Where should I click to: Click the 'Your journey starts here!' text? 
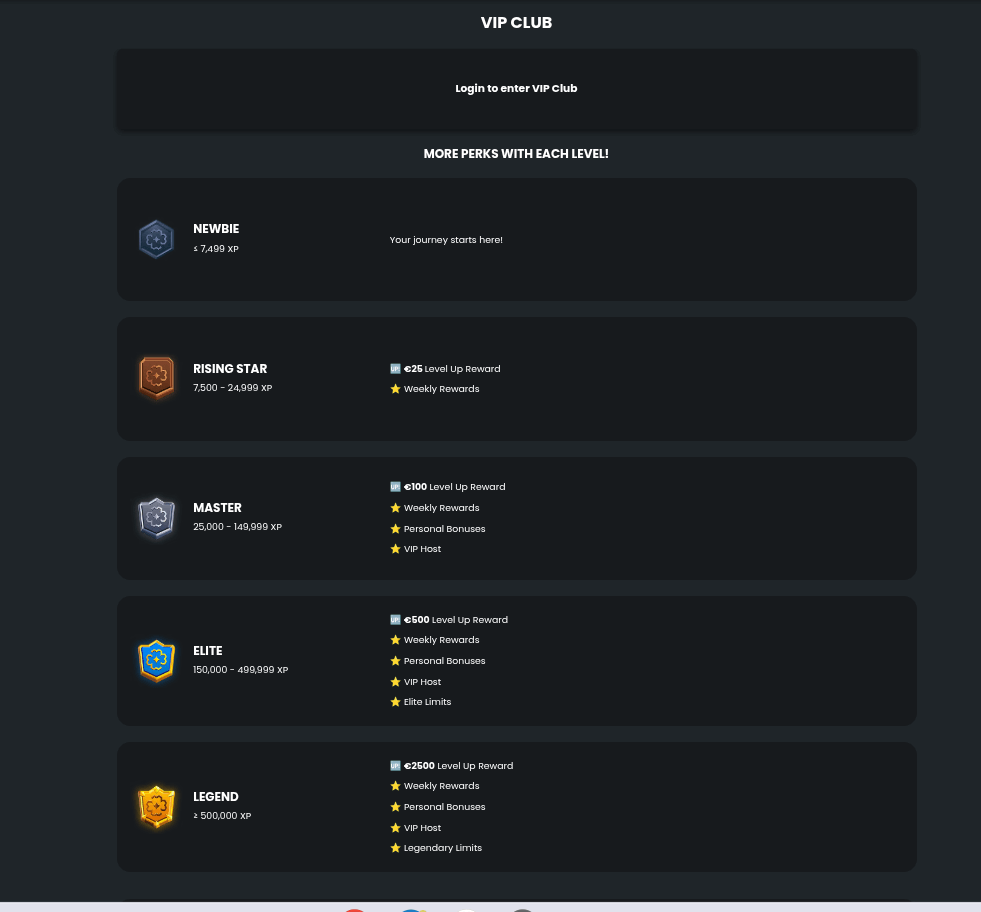[x=446, y=240]
